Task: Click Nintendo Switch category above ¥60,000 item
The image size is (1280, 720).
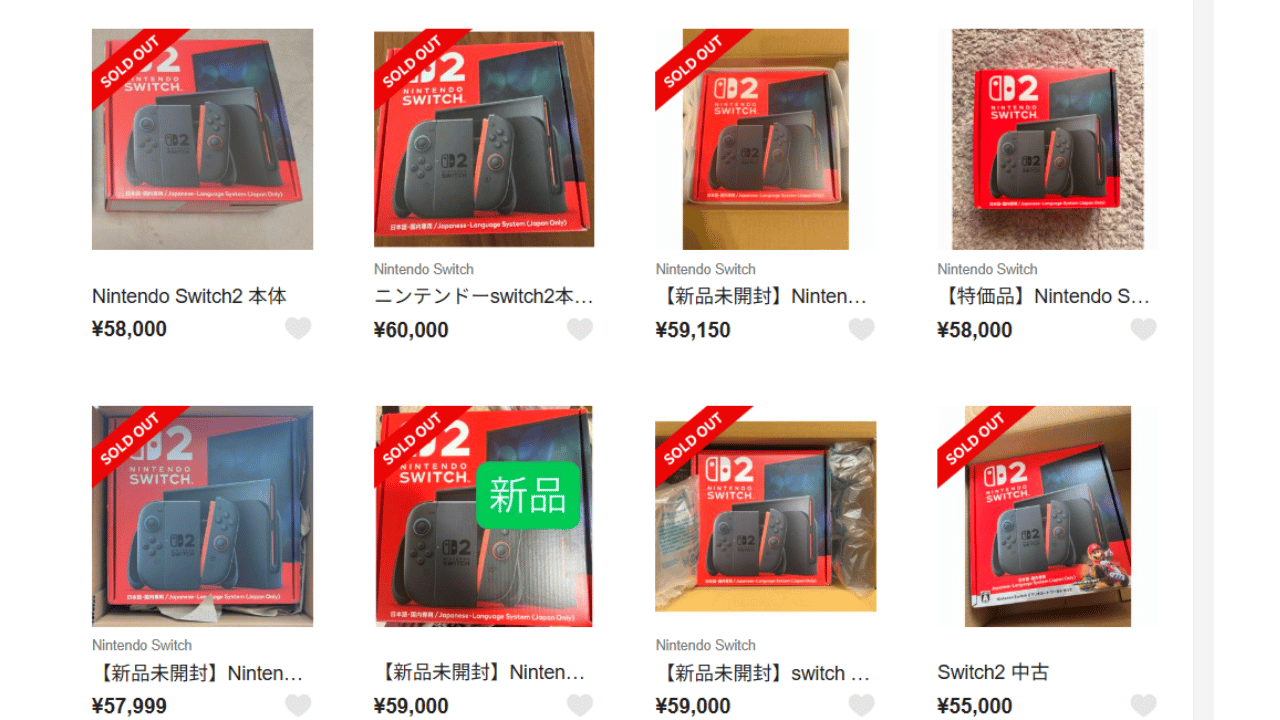Action: pyautogui.click(x=424, y=269)
